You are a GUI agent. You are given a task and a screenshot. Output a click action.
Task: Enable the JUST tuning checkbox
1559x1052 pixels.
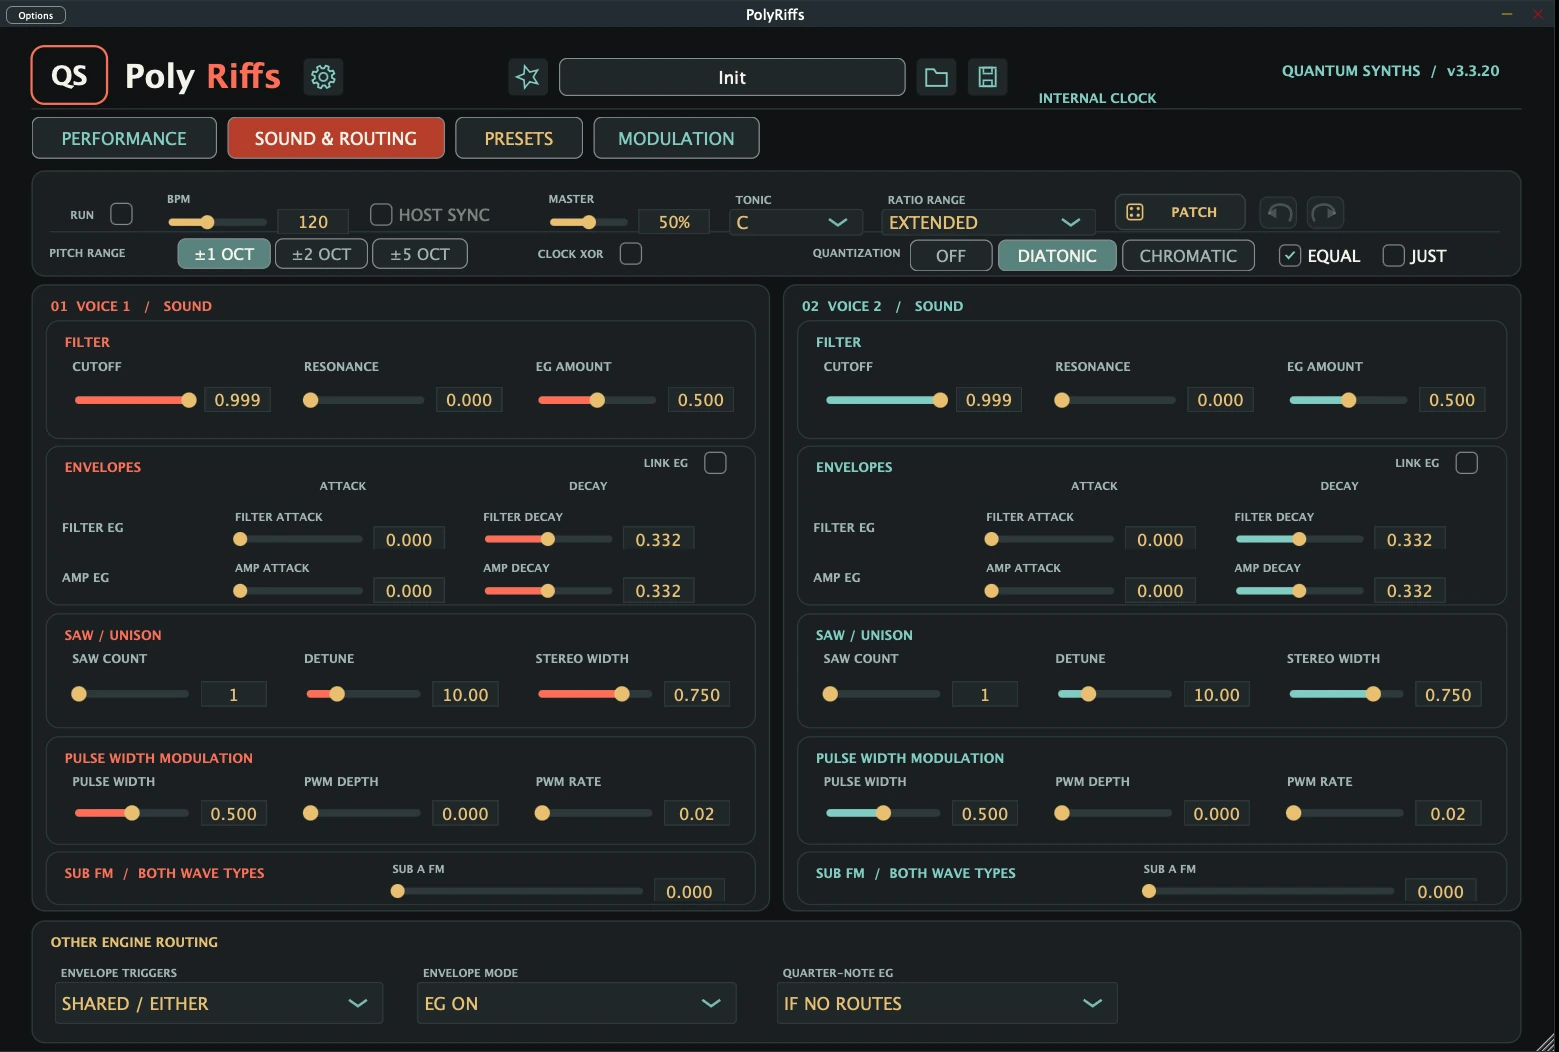(1393, 255)
